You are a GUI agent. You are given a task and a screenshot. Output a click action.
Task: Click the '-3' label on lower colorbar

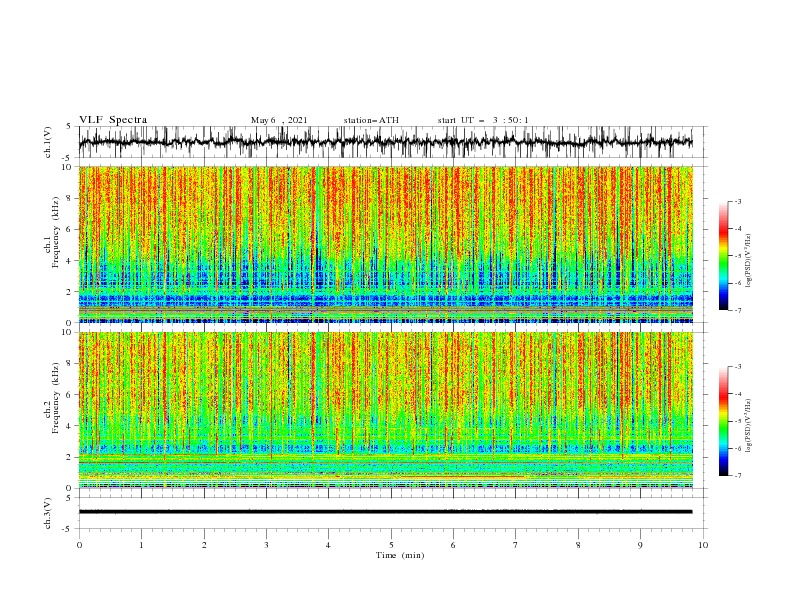[x=738, y=367]
